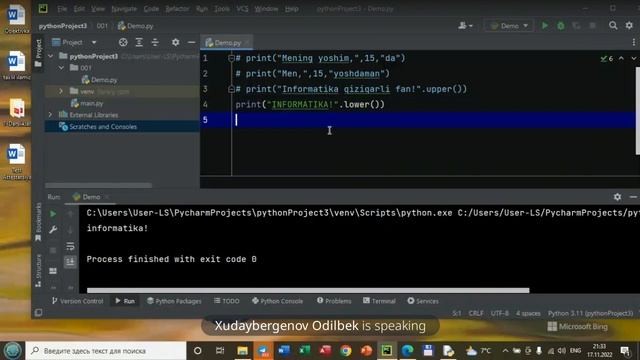Image resolution: width=640 pixels, height=360 pixels.
Task: Toggle scroll to end in Run console
Action: point(70,262)
